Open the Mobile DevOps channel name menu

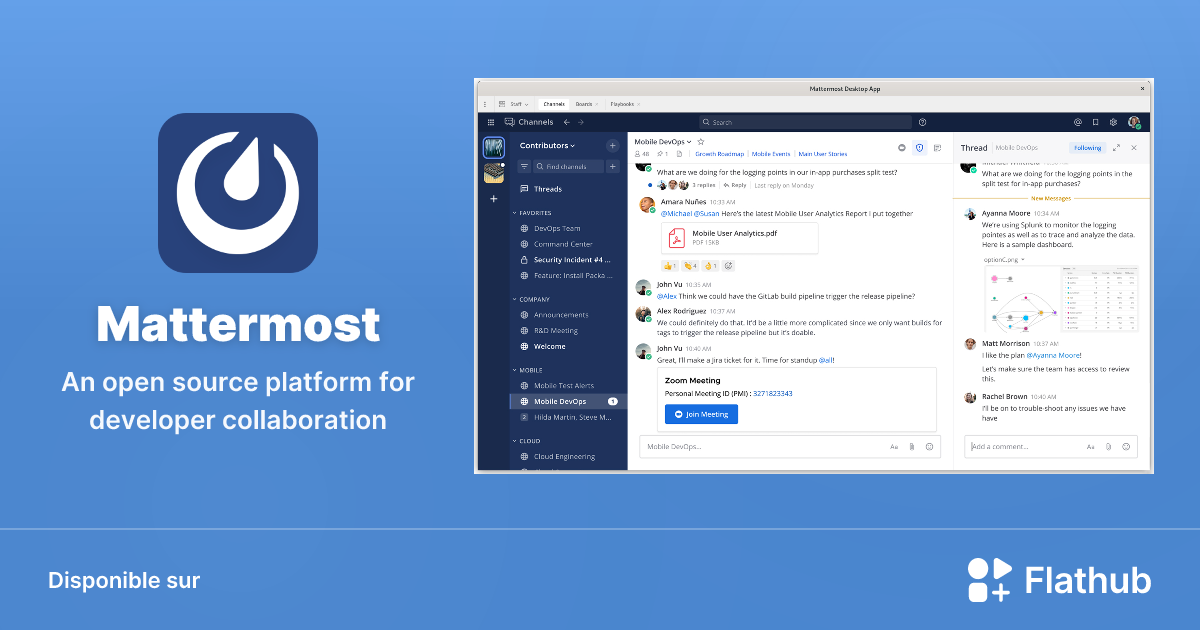(x=662, y=141)
